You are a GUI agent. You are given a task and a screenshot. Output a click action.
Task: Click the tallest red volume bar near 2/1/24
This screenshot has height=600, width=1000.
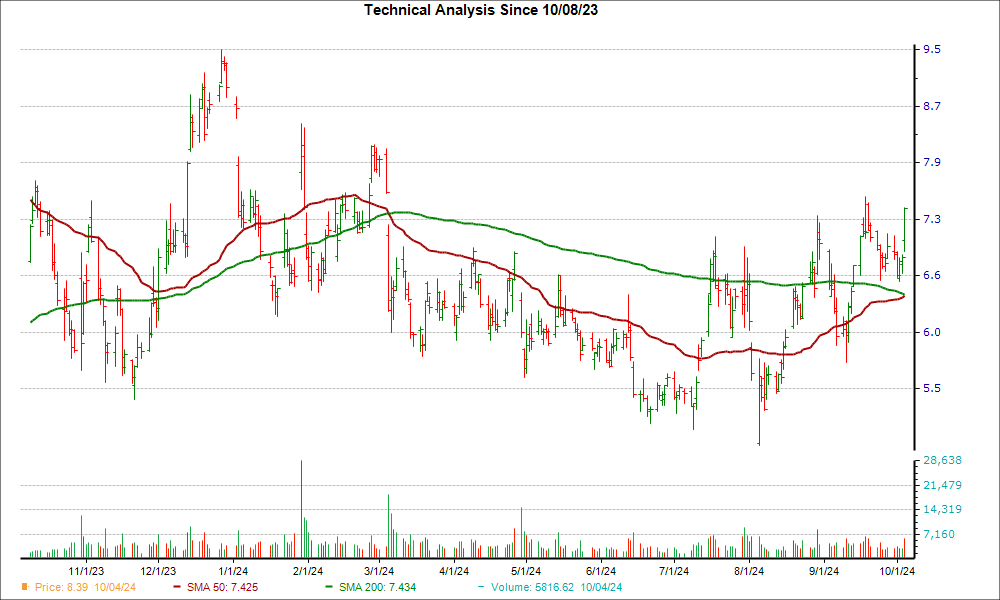tap(301, 509)
